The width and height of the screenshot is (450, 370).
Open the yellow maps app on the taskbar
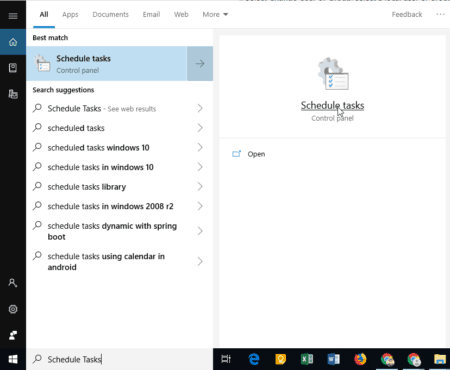281,359
